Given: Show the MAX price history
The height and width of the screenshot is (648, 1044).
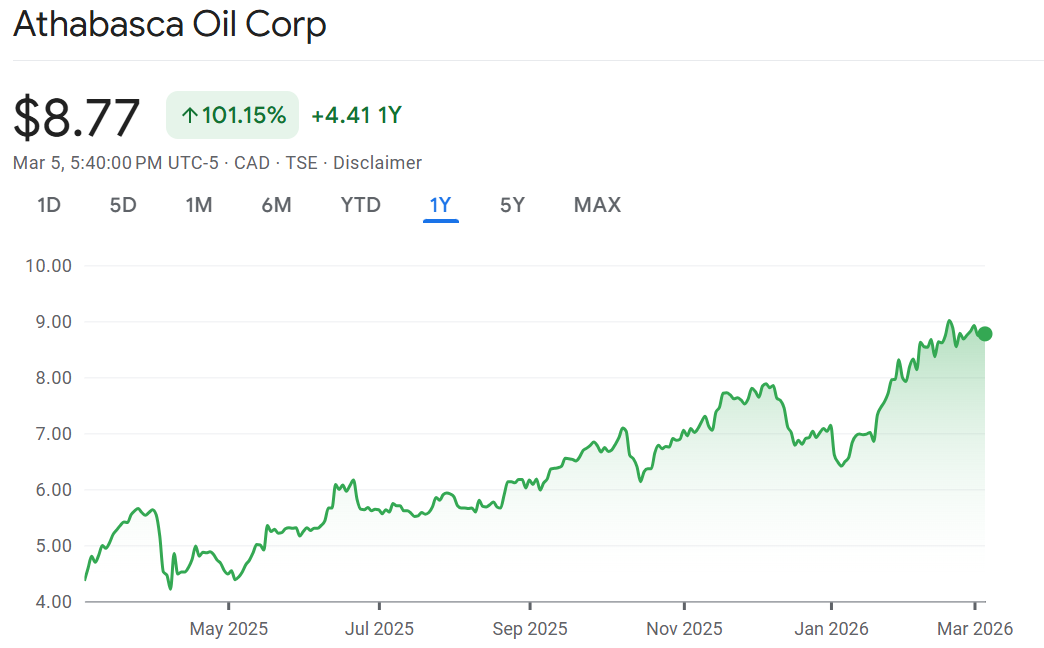Looking at the screenshot, I should pos(597,205).
